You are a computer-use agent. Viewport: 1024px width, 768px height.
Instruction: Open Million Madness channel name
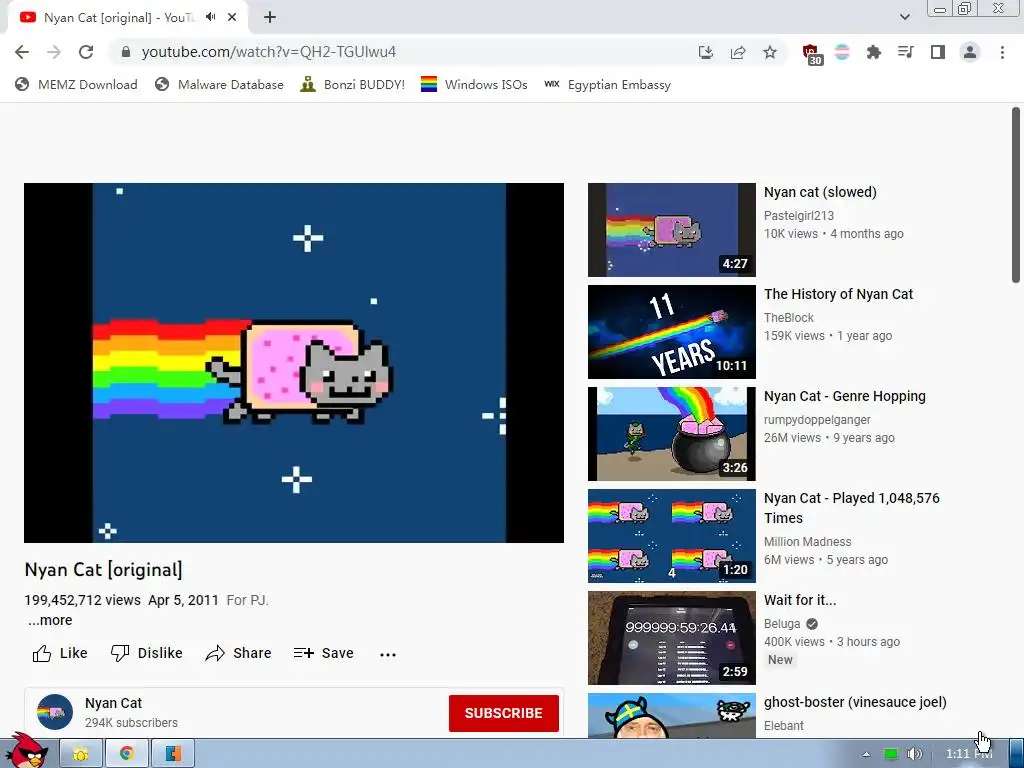808,541
